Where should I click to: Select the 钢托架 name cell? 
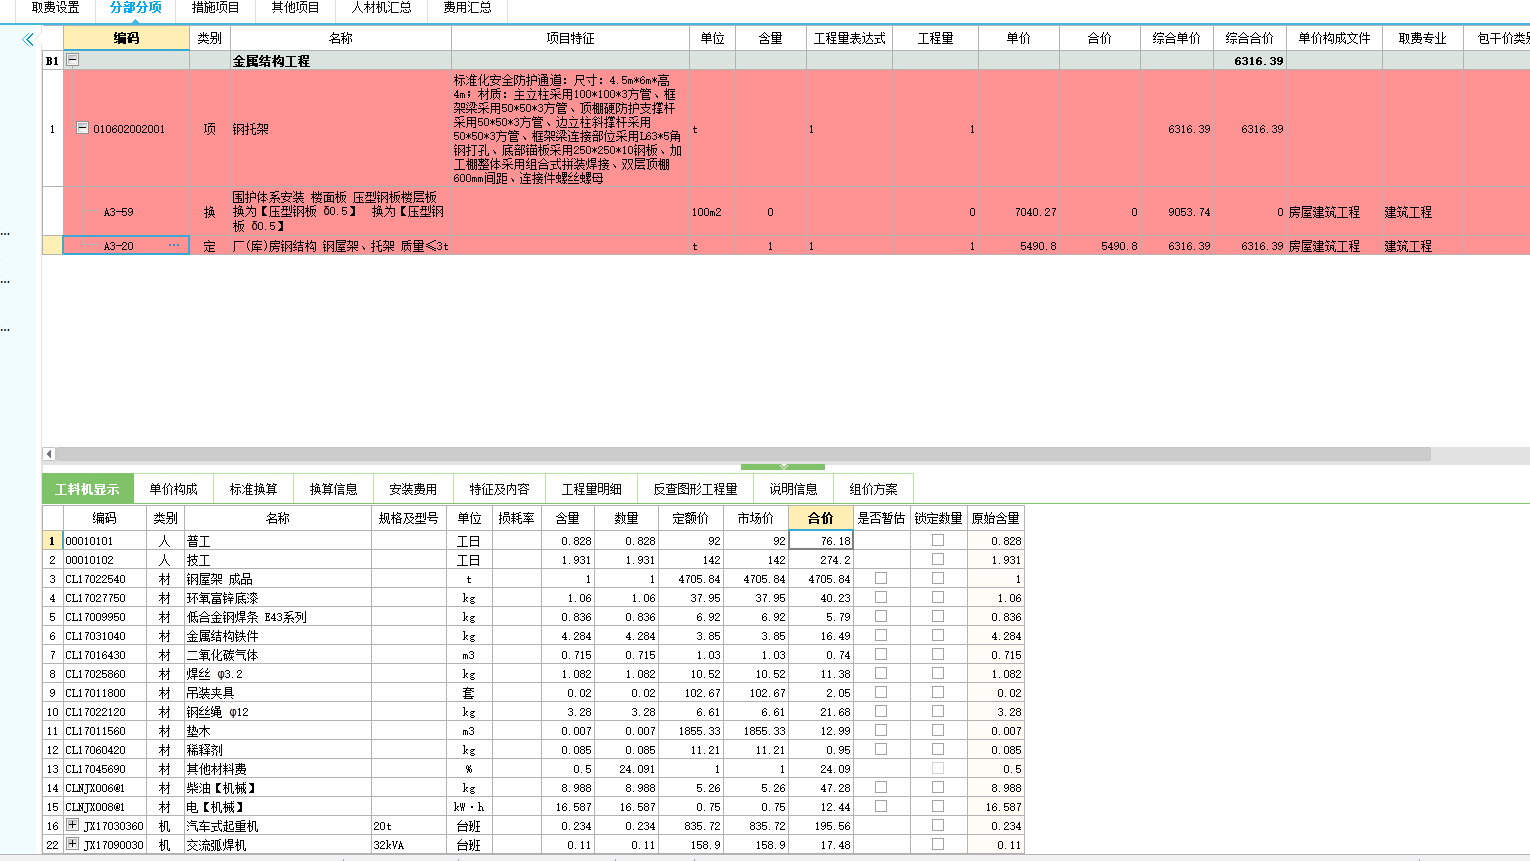[x=341, y=129]
